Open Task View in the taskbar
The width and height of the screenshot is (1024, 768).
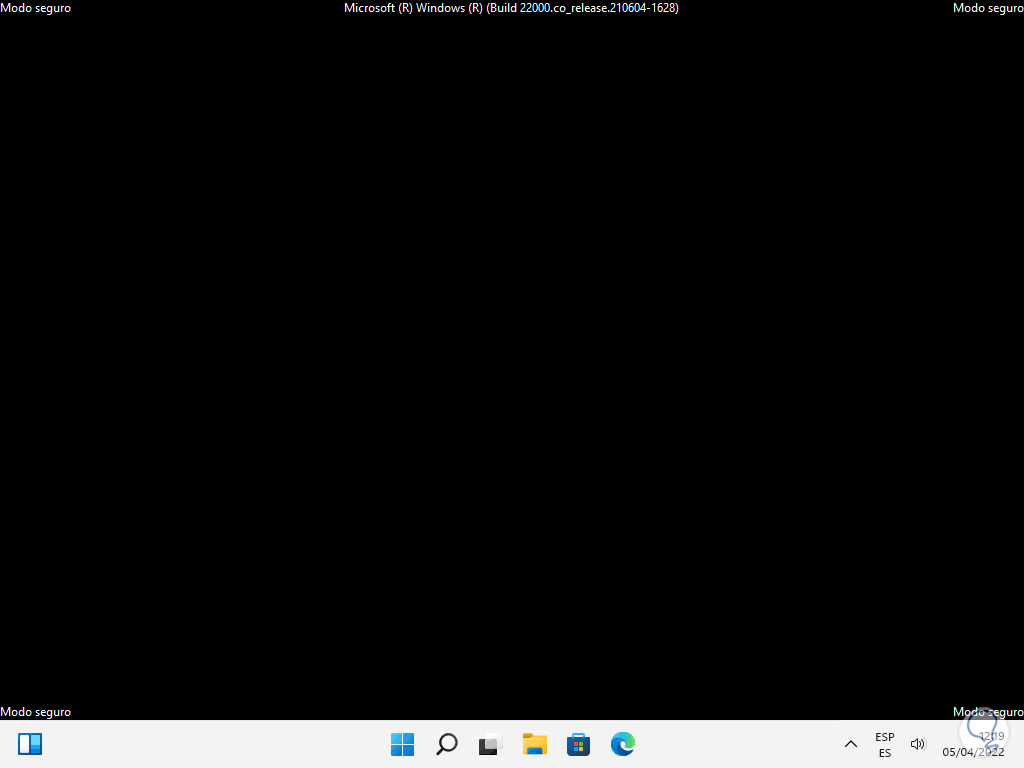tap(490, 744)
